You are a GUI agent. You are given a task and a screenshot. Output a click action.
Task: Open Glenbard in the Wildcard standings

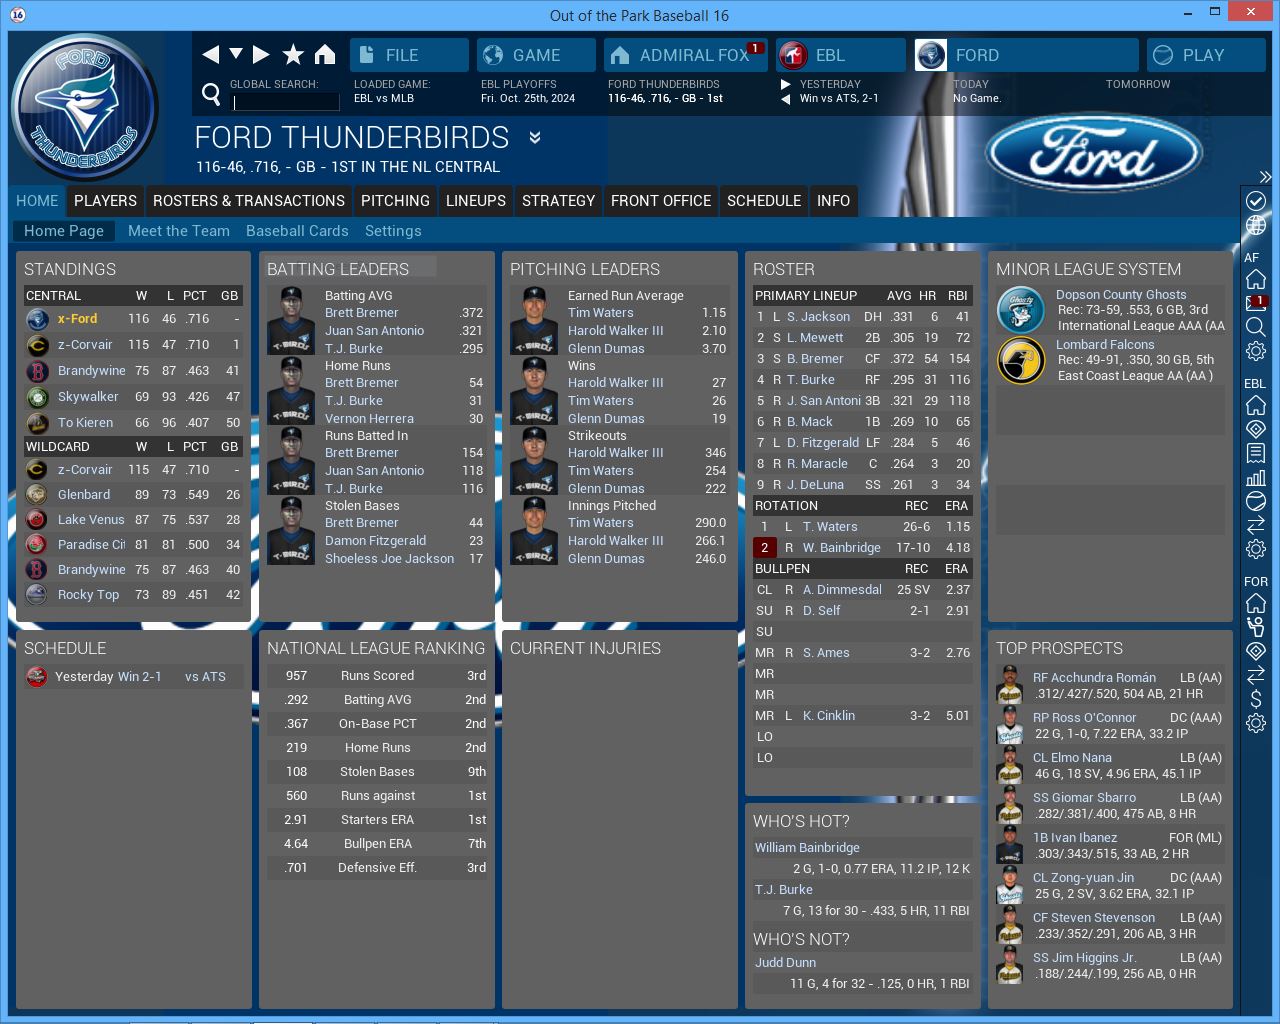click(x=84, y=495)
